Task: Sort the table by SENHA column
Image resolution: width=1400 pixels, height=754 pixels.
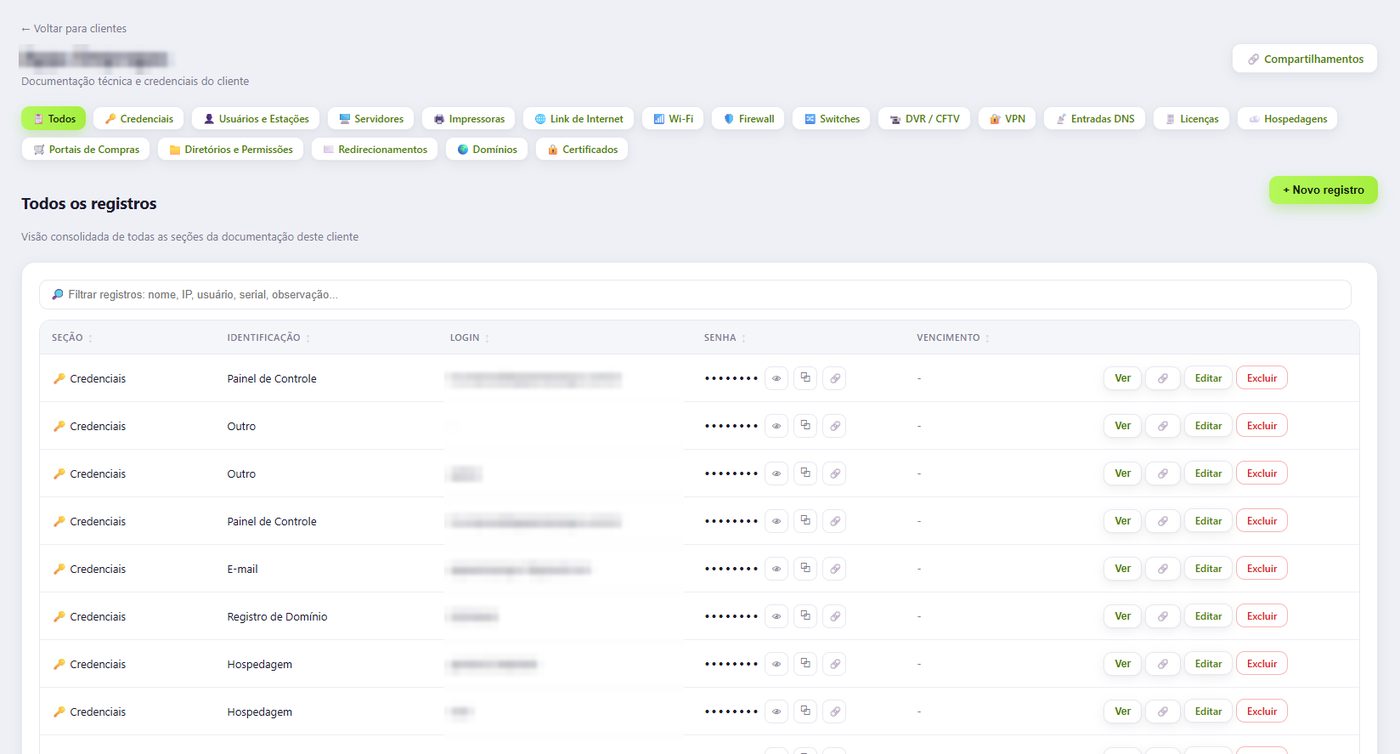Action: tap(725, 338)
